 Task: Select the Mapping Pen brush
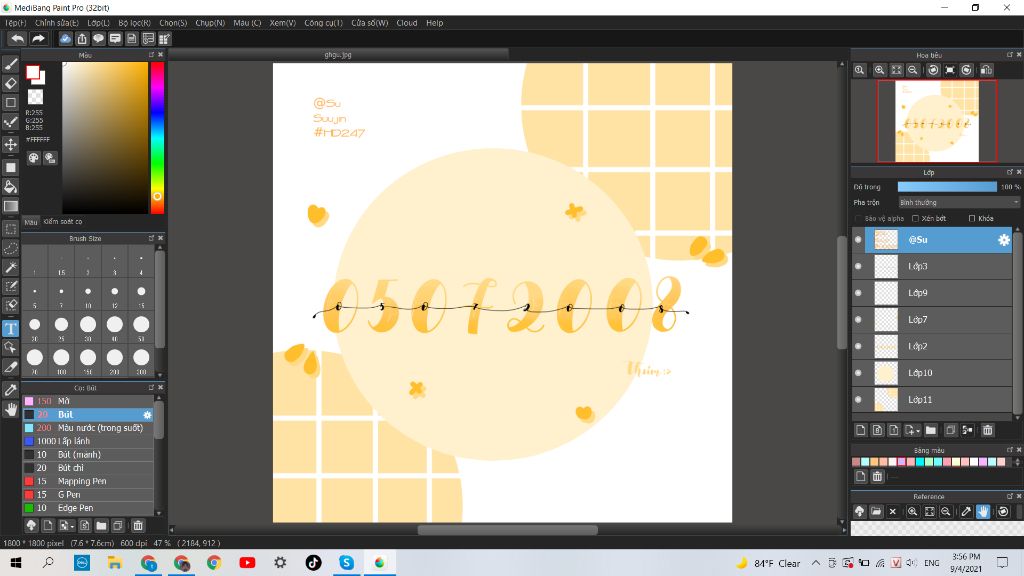coord(88,481)
